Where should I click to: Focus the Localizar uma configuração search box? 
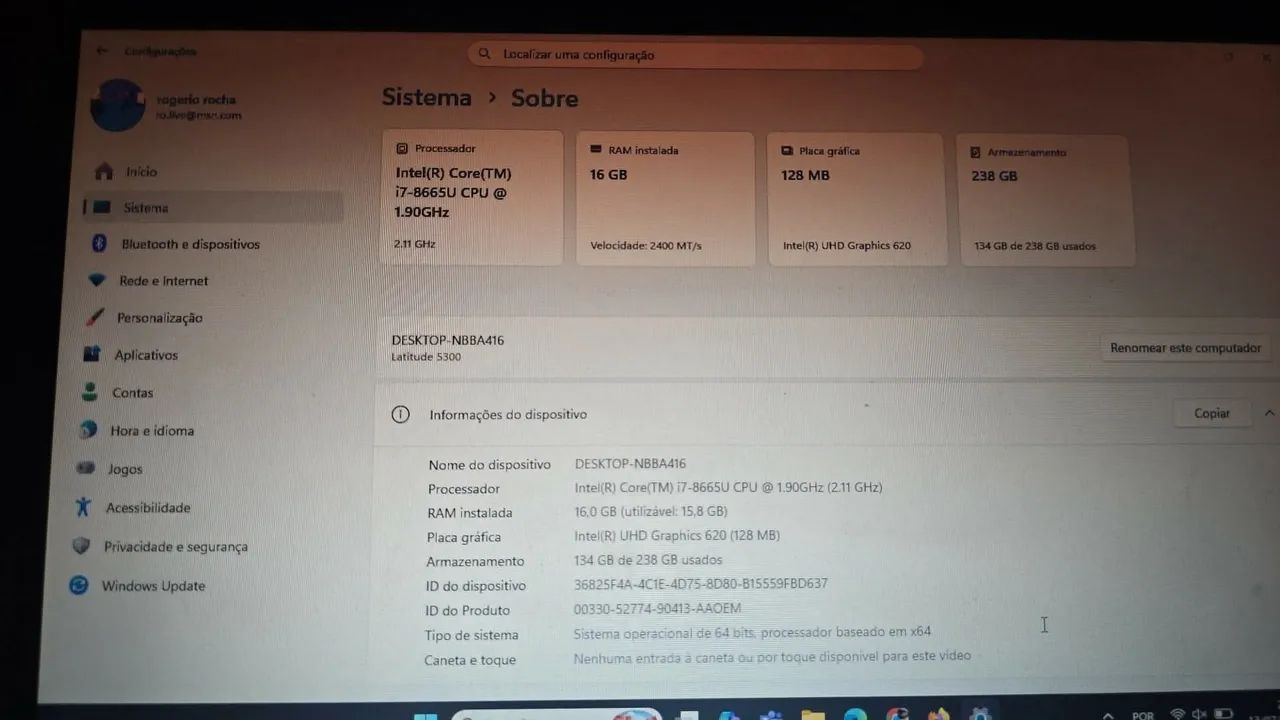(695, 55)
